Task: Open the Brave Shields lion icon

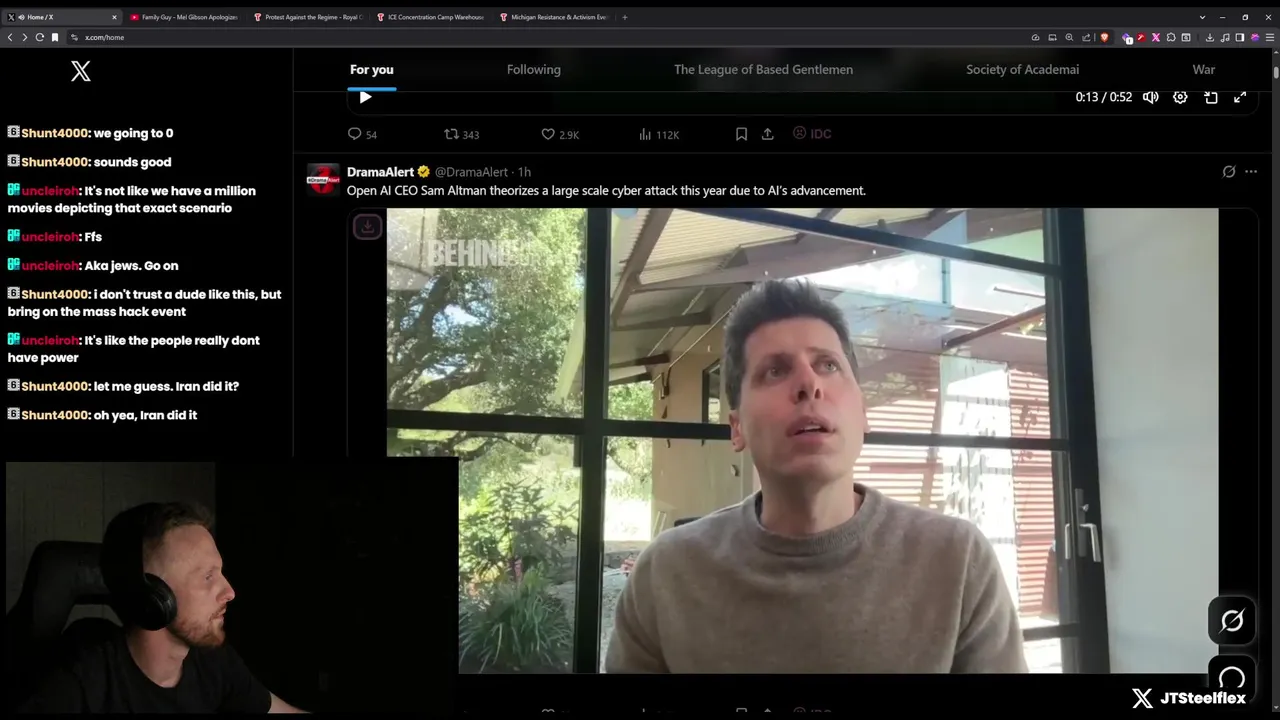Action: (x=1104, y=37)
